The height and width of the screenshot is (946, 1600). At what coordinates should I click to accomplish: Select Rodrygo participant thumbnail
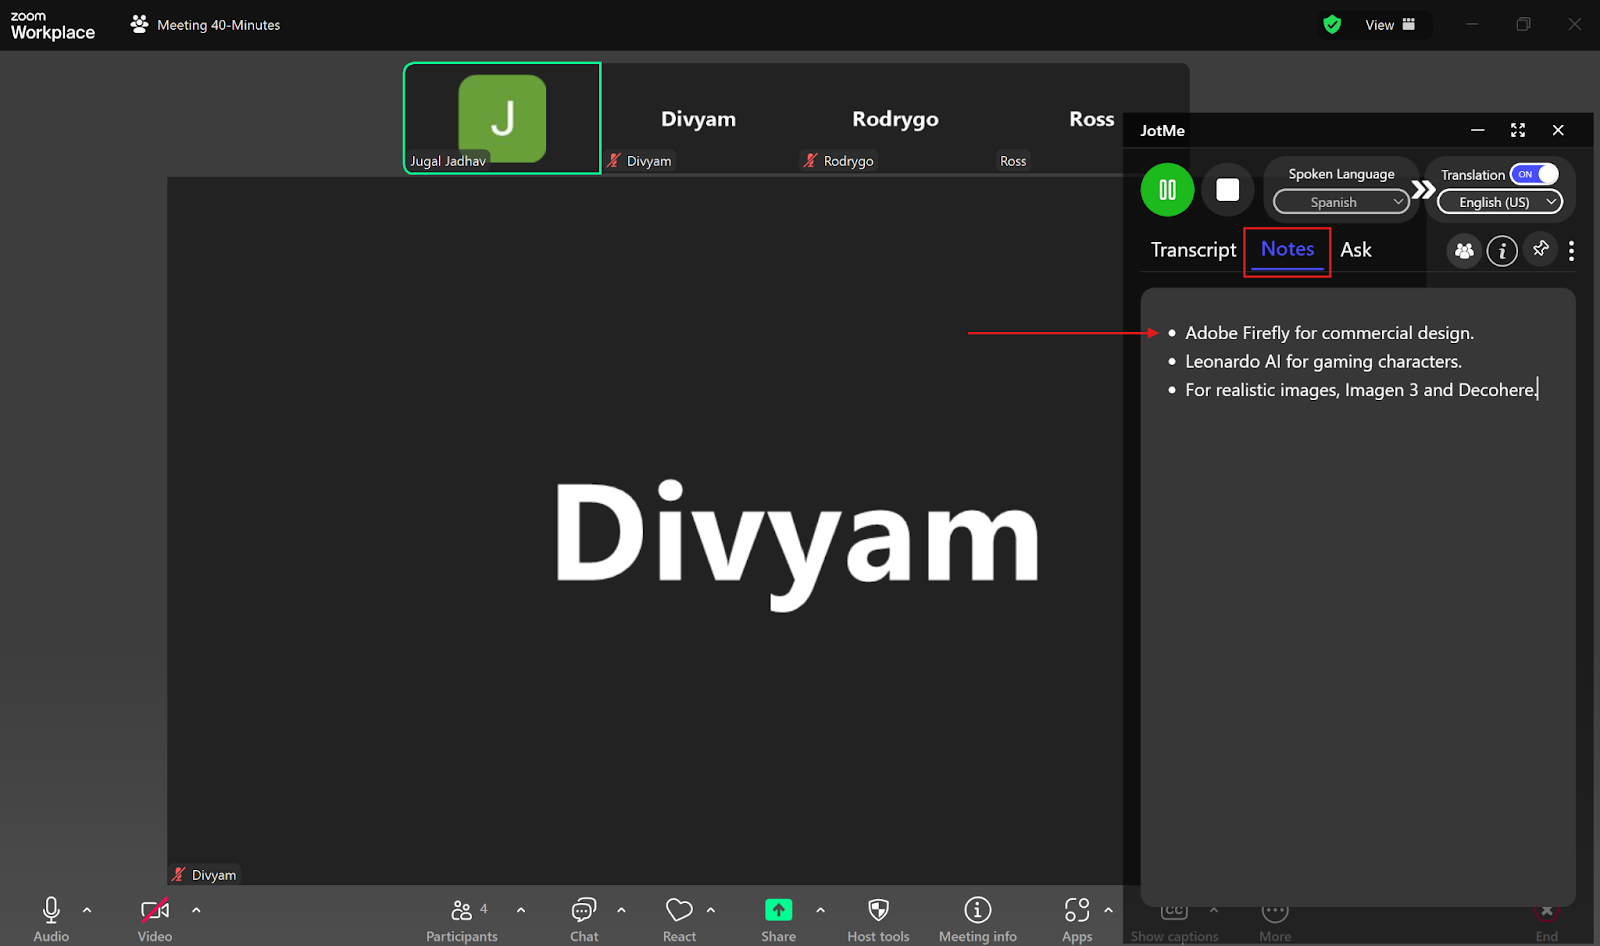pyautogui.click(x=895, y=118)
